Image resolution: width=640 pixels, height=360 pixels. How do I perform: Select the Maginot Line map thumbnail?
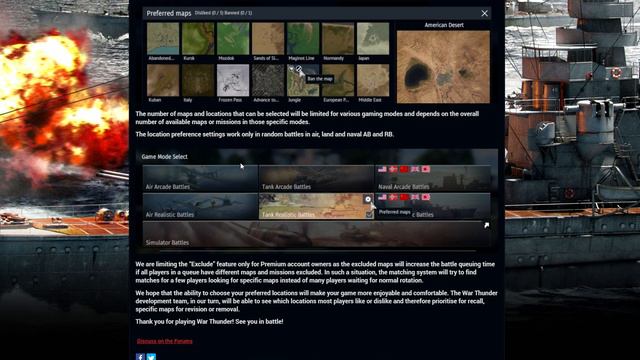[303, 39]
